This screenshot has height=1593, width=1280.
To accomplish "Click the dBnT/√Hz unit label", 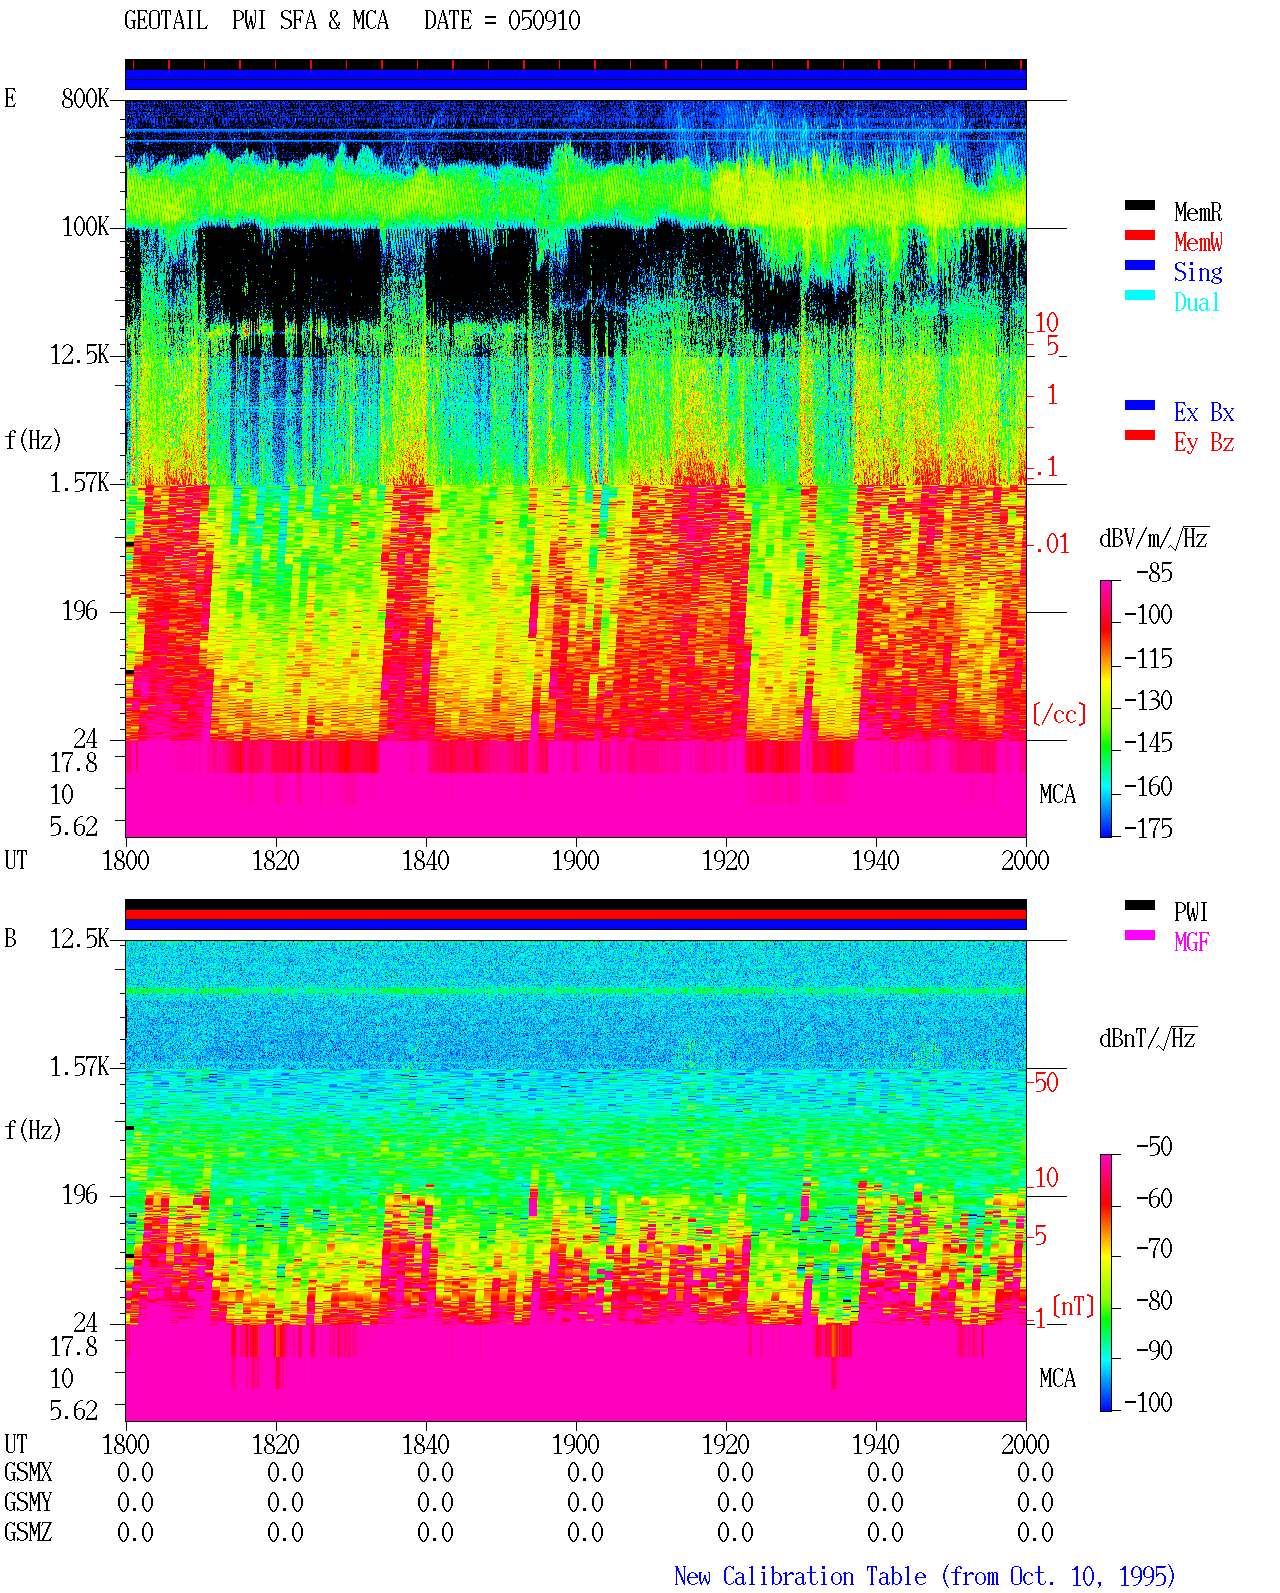I will [1148, 1038].
